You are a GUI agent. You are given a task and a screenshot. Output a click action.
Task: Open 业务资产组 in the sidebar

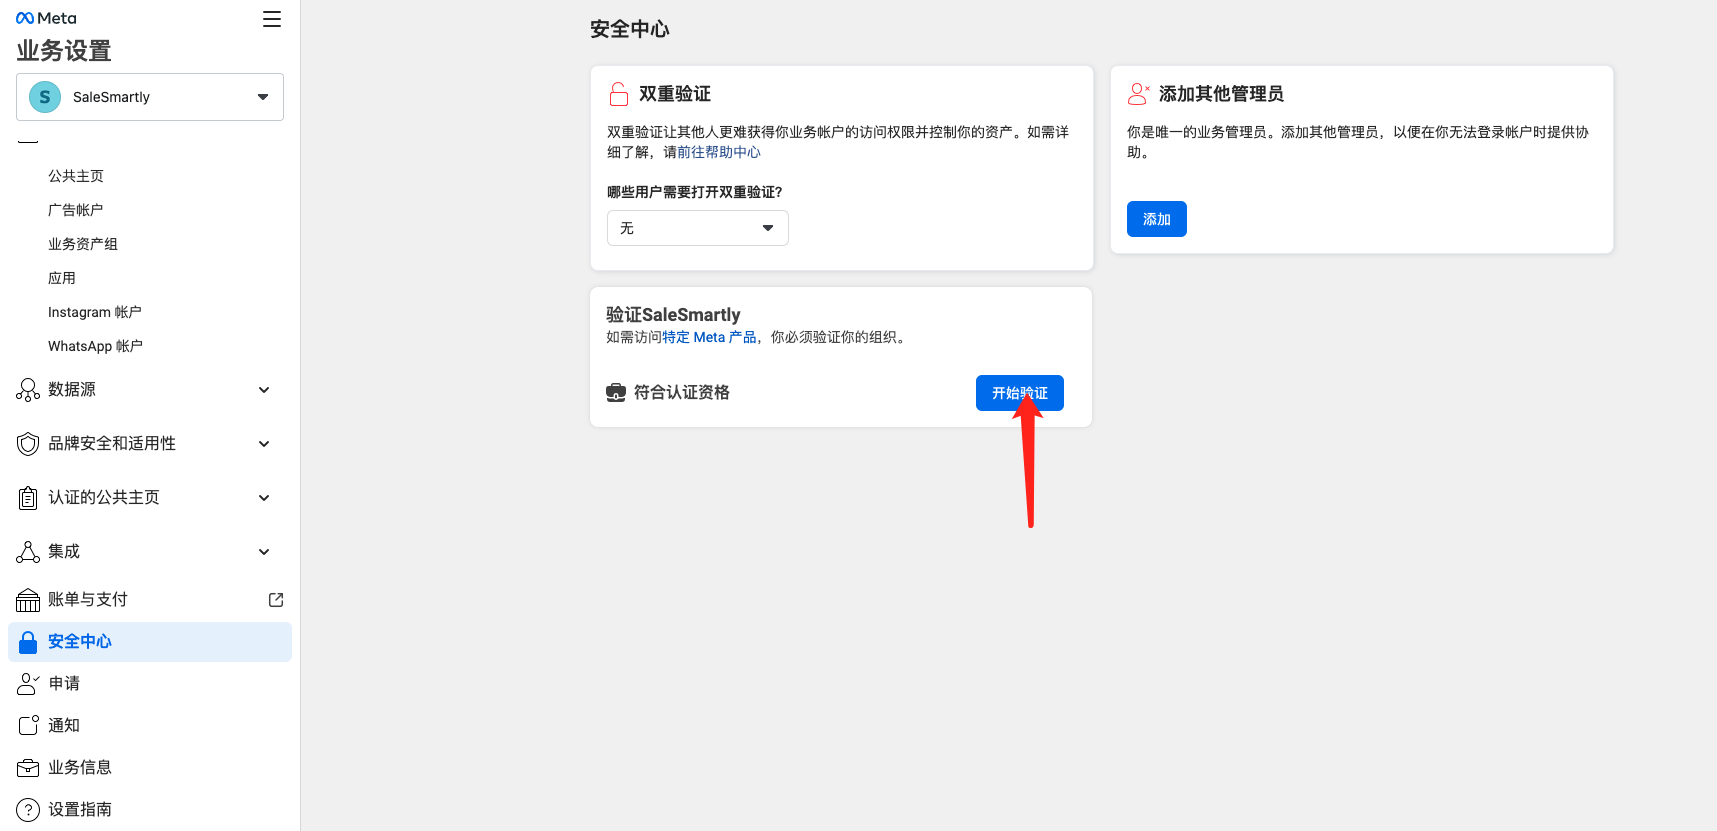[83, 244]
